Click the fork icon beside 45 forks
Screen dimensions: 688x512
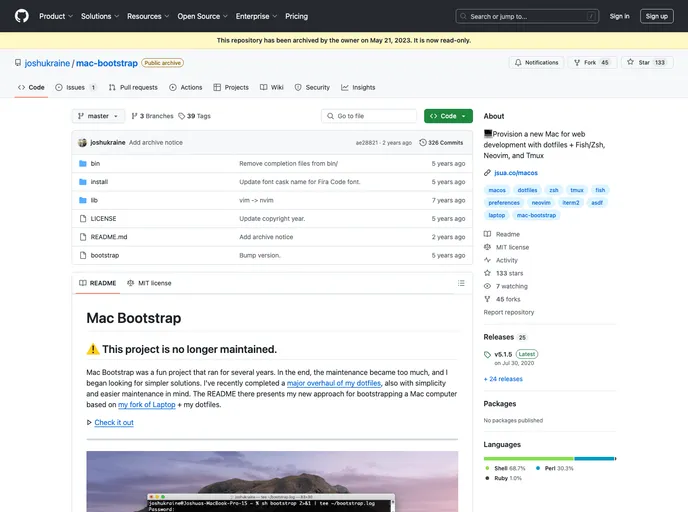click(x=487, y=299)
